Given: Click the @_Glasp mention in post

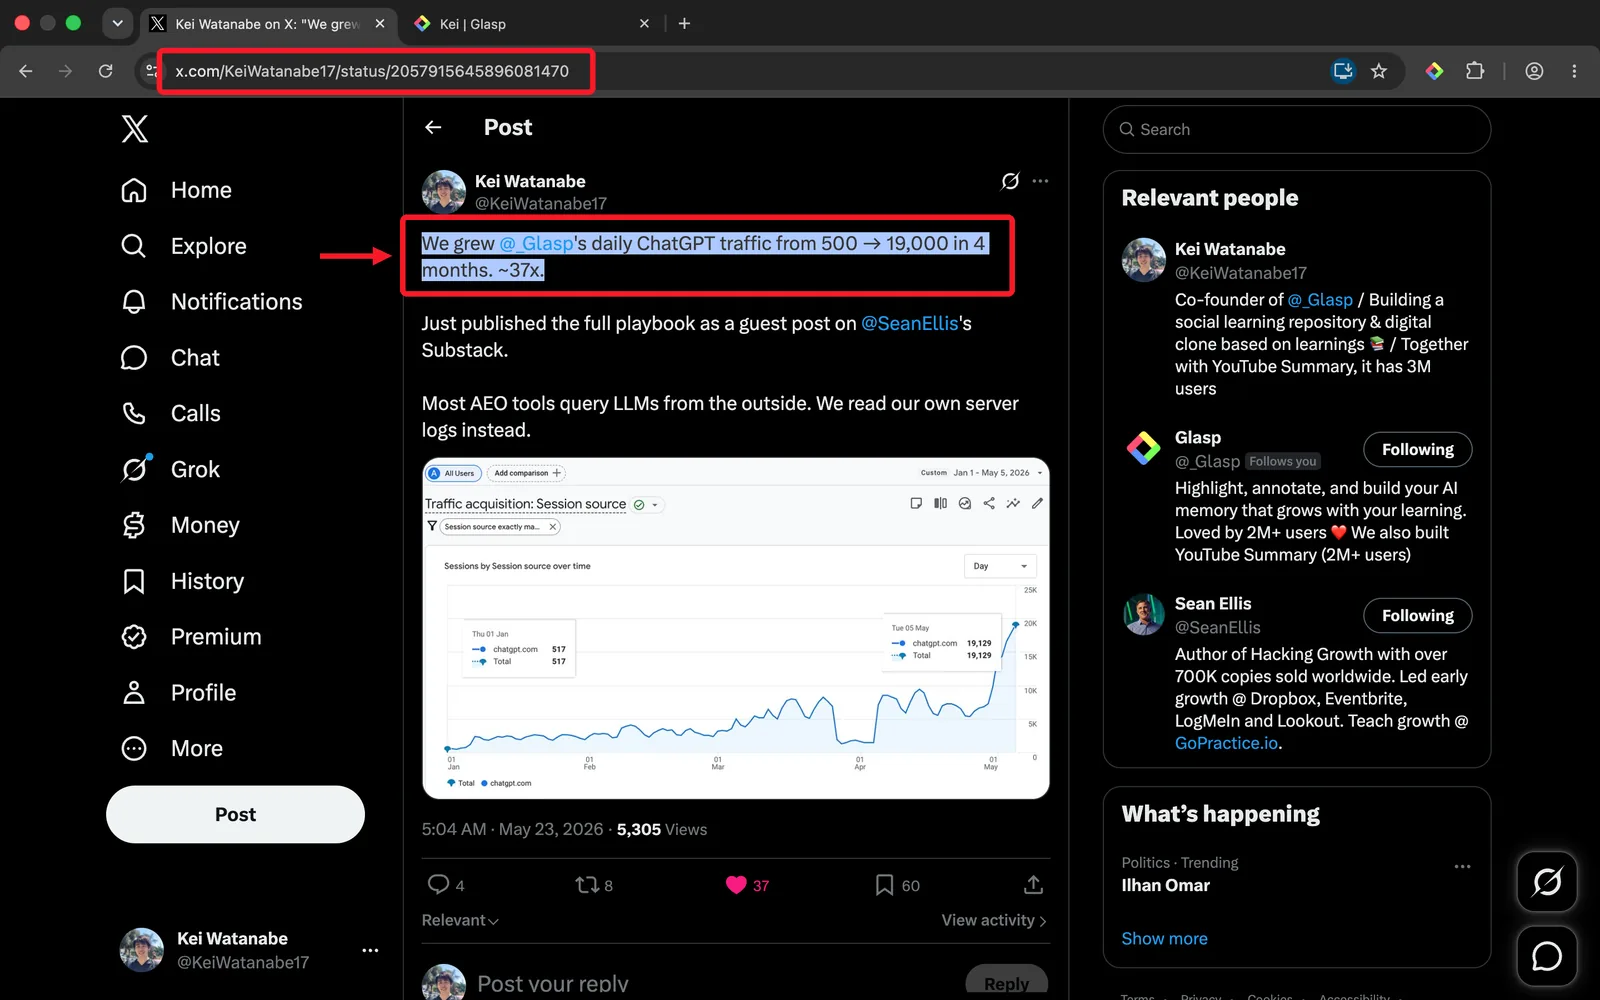Looking at the screenshot, I should pyautogui.click(x=537, y=243).
